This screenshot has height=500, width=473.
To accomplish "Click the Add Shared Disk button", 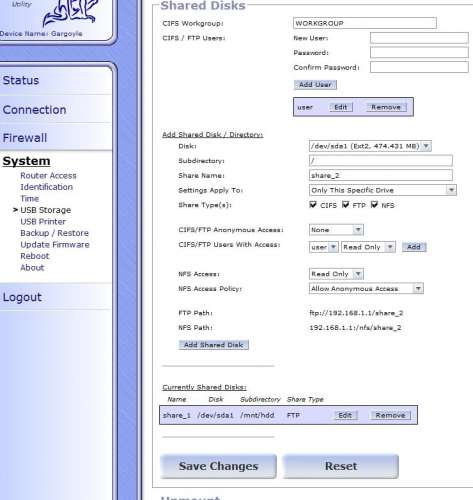I will pos(214,345).
